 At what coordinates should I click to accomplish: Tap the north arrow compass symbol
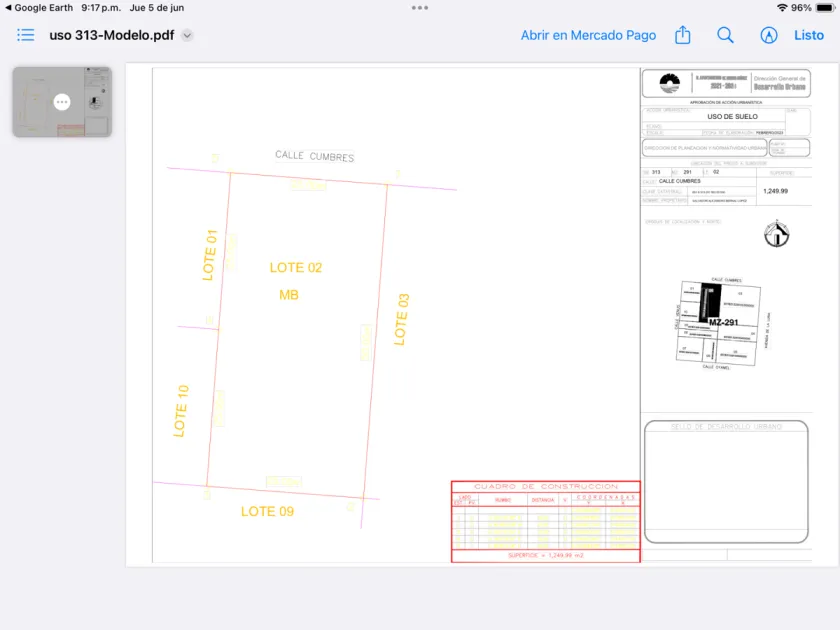776,234
